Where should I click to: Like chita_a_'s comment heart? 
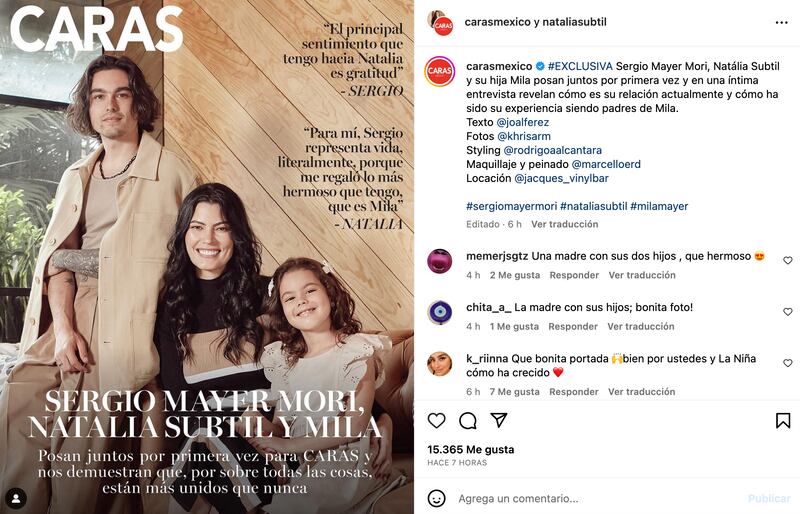(x=788, y=312)
